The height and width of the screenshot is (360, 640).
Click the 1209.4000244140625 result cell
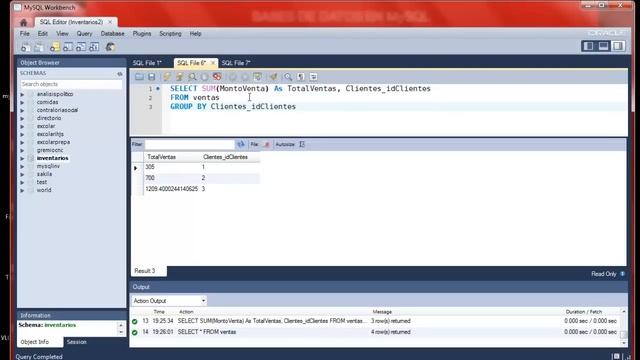(x=171, y=189)
